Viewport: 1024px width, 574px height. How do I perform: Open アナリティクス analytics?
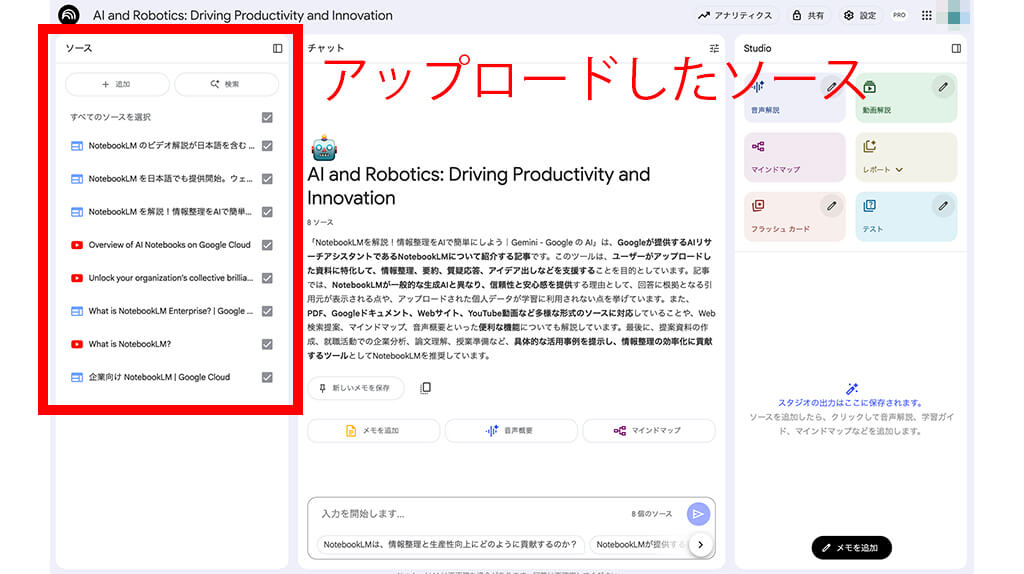(x=735, y=15)
